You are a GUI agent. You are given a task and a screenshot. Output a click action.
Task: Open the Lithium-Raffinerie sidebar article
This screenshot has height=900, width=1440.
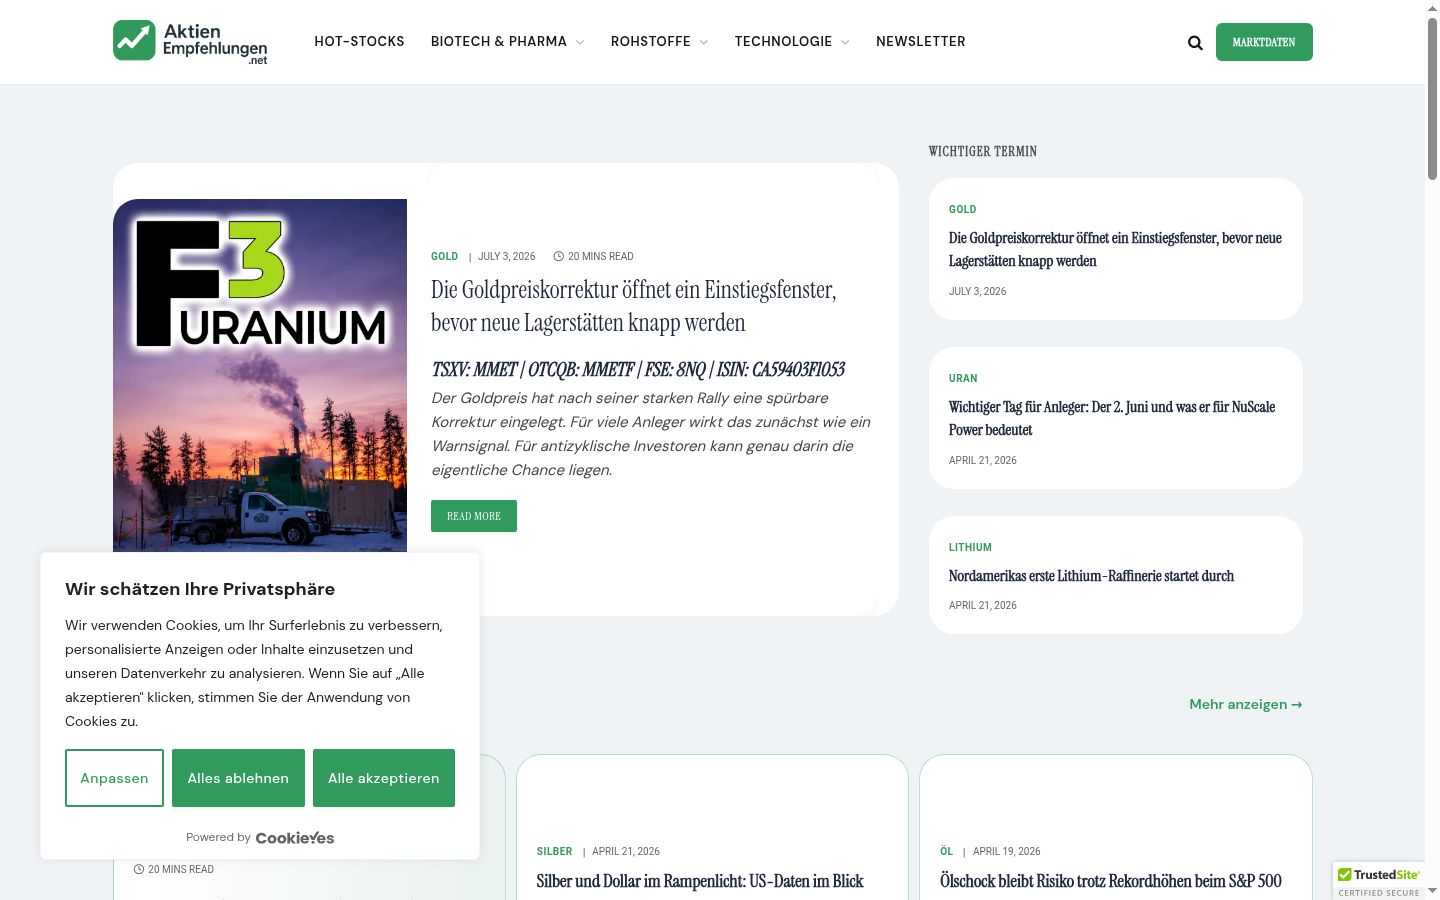[x=1091, y=576]
